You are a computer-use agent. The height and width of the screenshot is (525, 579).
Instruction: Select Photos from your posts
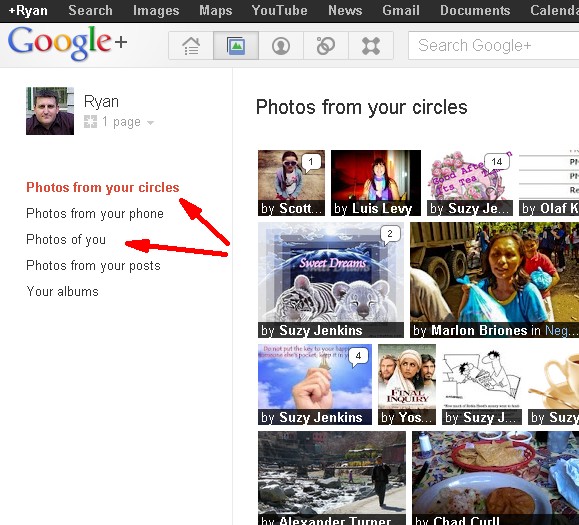pos(93,266)
